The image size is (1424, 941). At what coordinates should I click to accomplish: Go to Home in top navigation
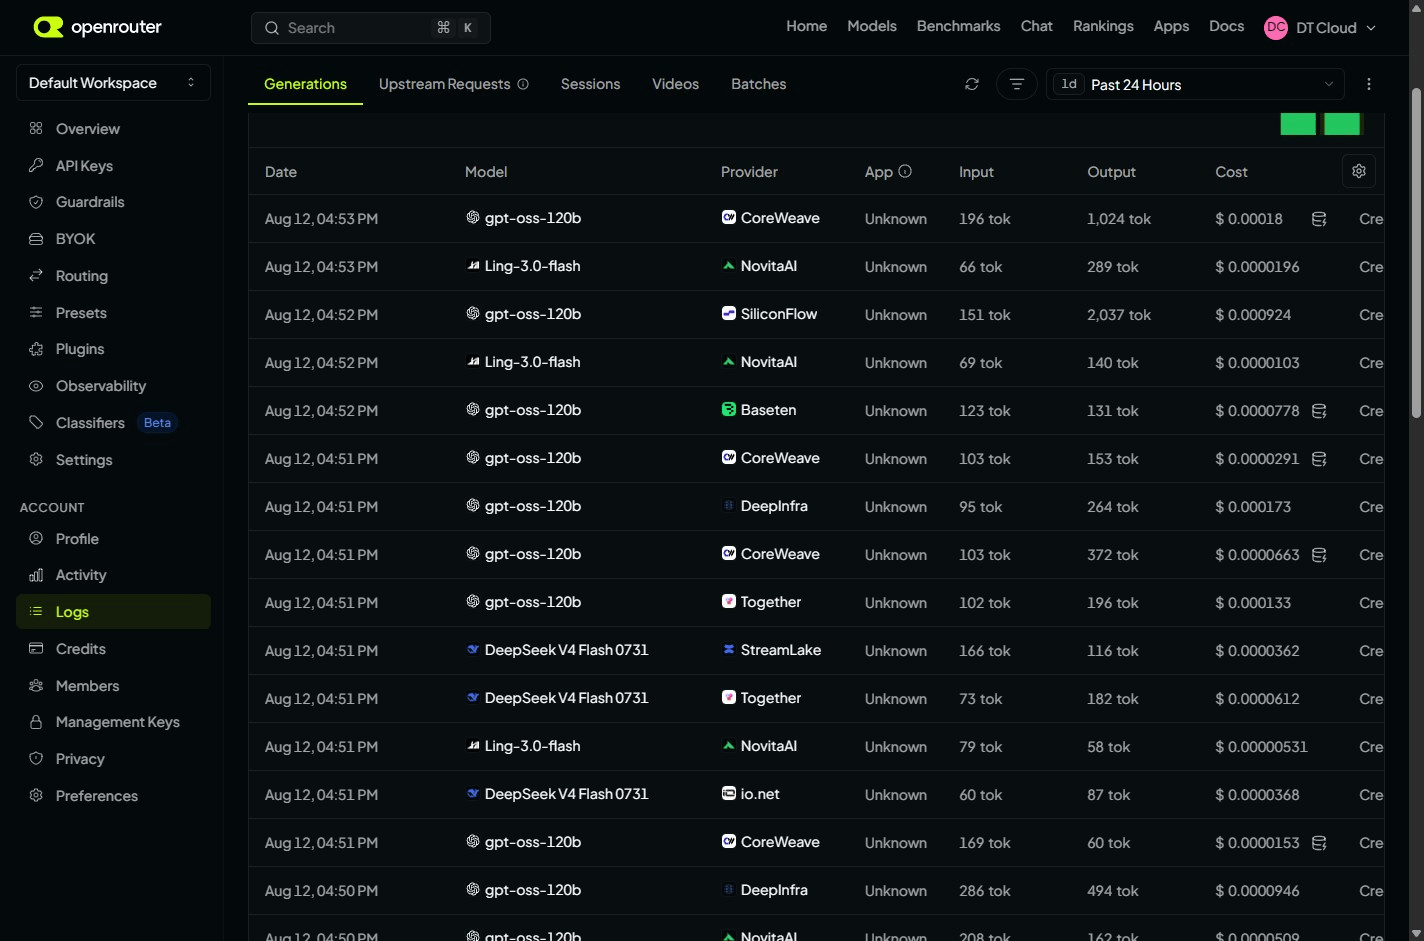point(806,26)
